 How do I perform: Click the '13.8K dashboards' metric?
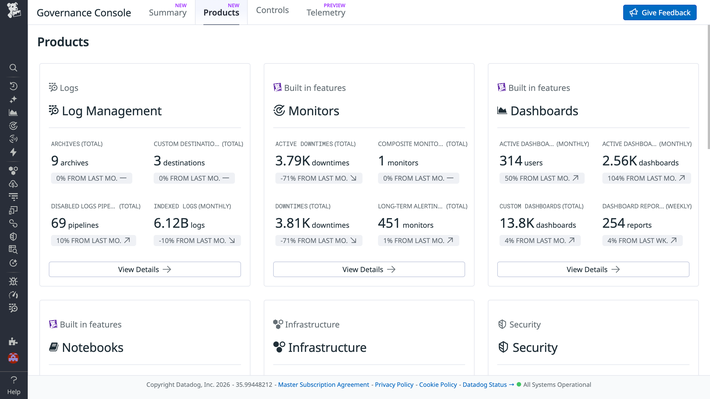coord(537,224)
